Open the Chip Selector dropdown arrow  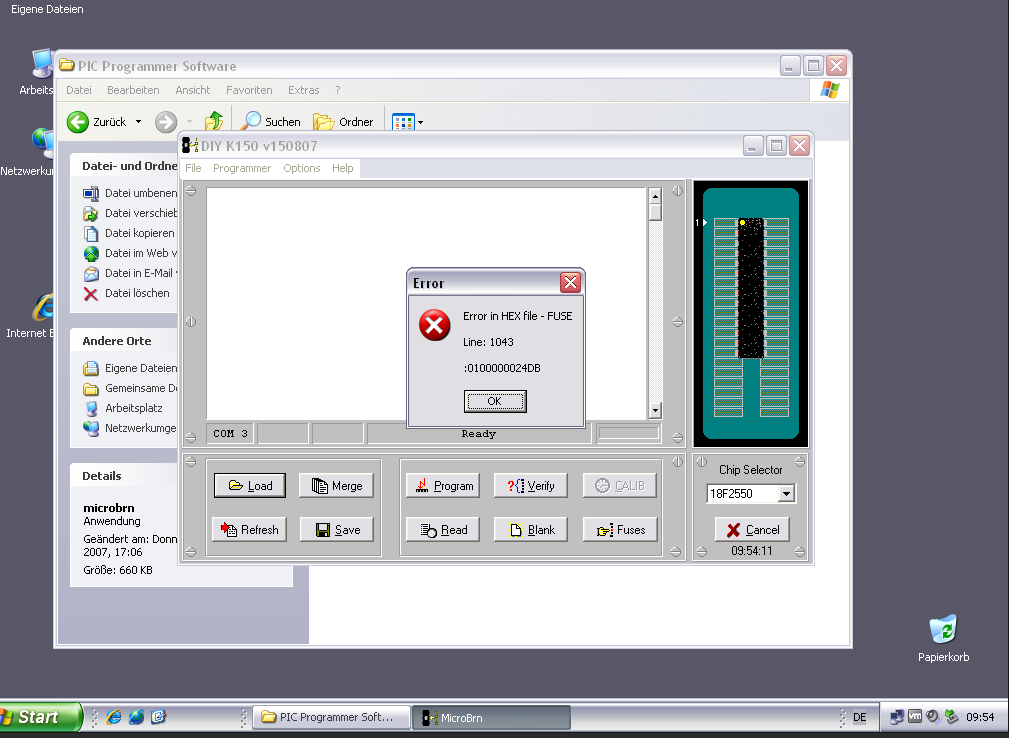point(786,494)
